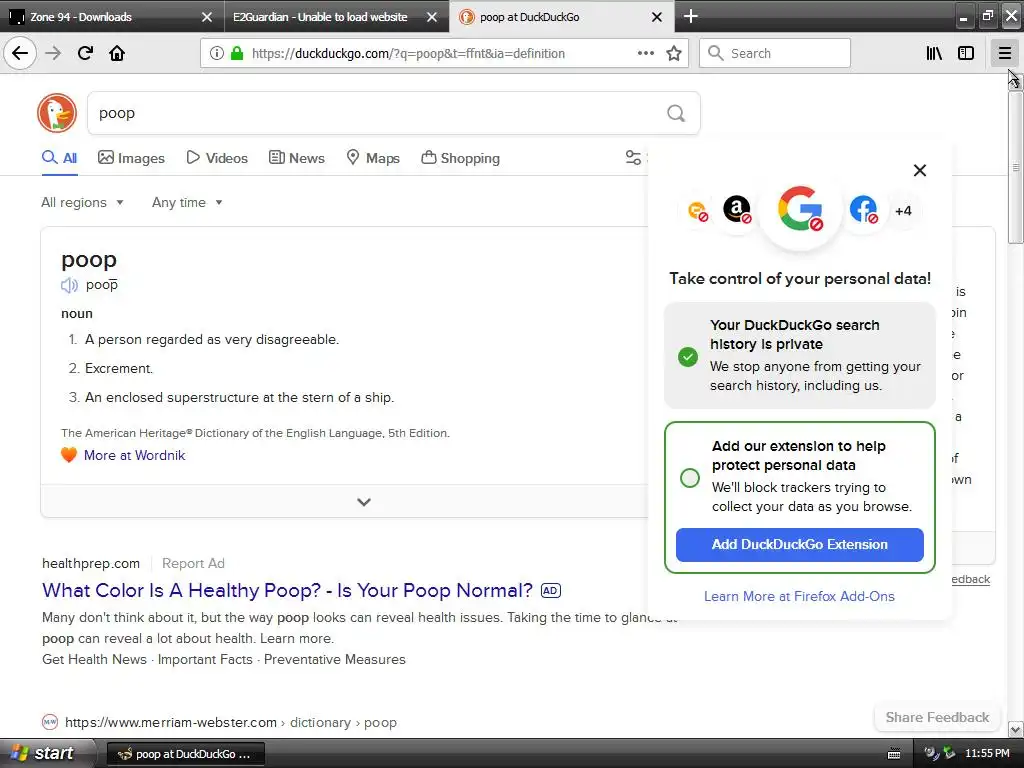1024x768 pixels.
Task: Open the Firefox hamburger menu
Action: click(1004, 53)
